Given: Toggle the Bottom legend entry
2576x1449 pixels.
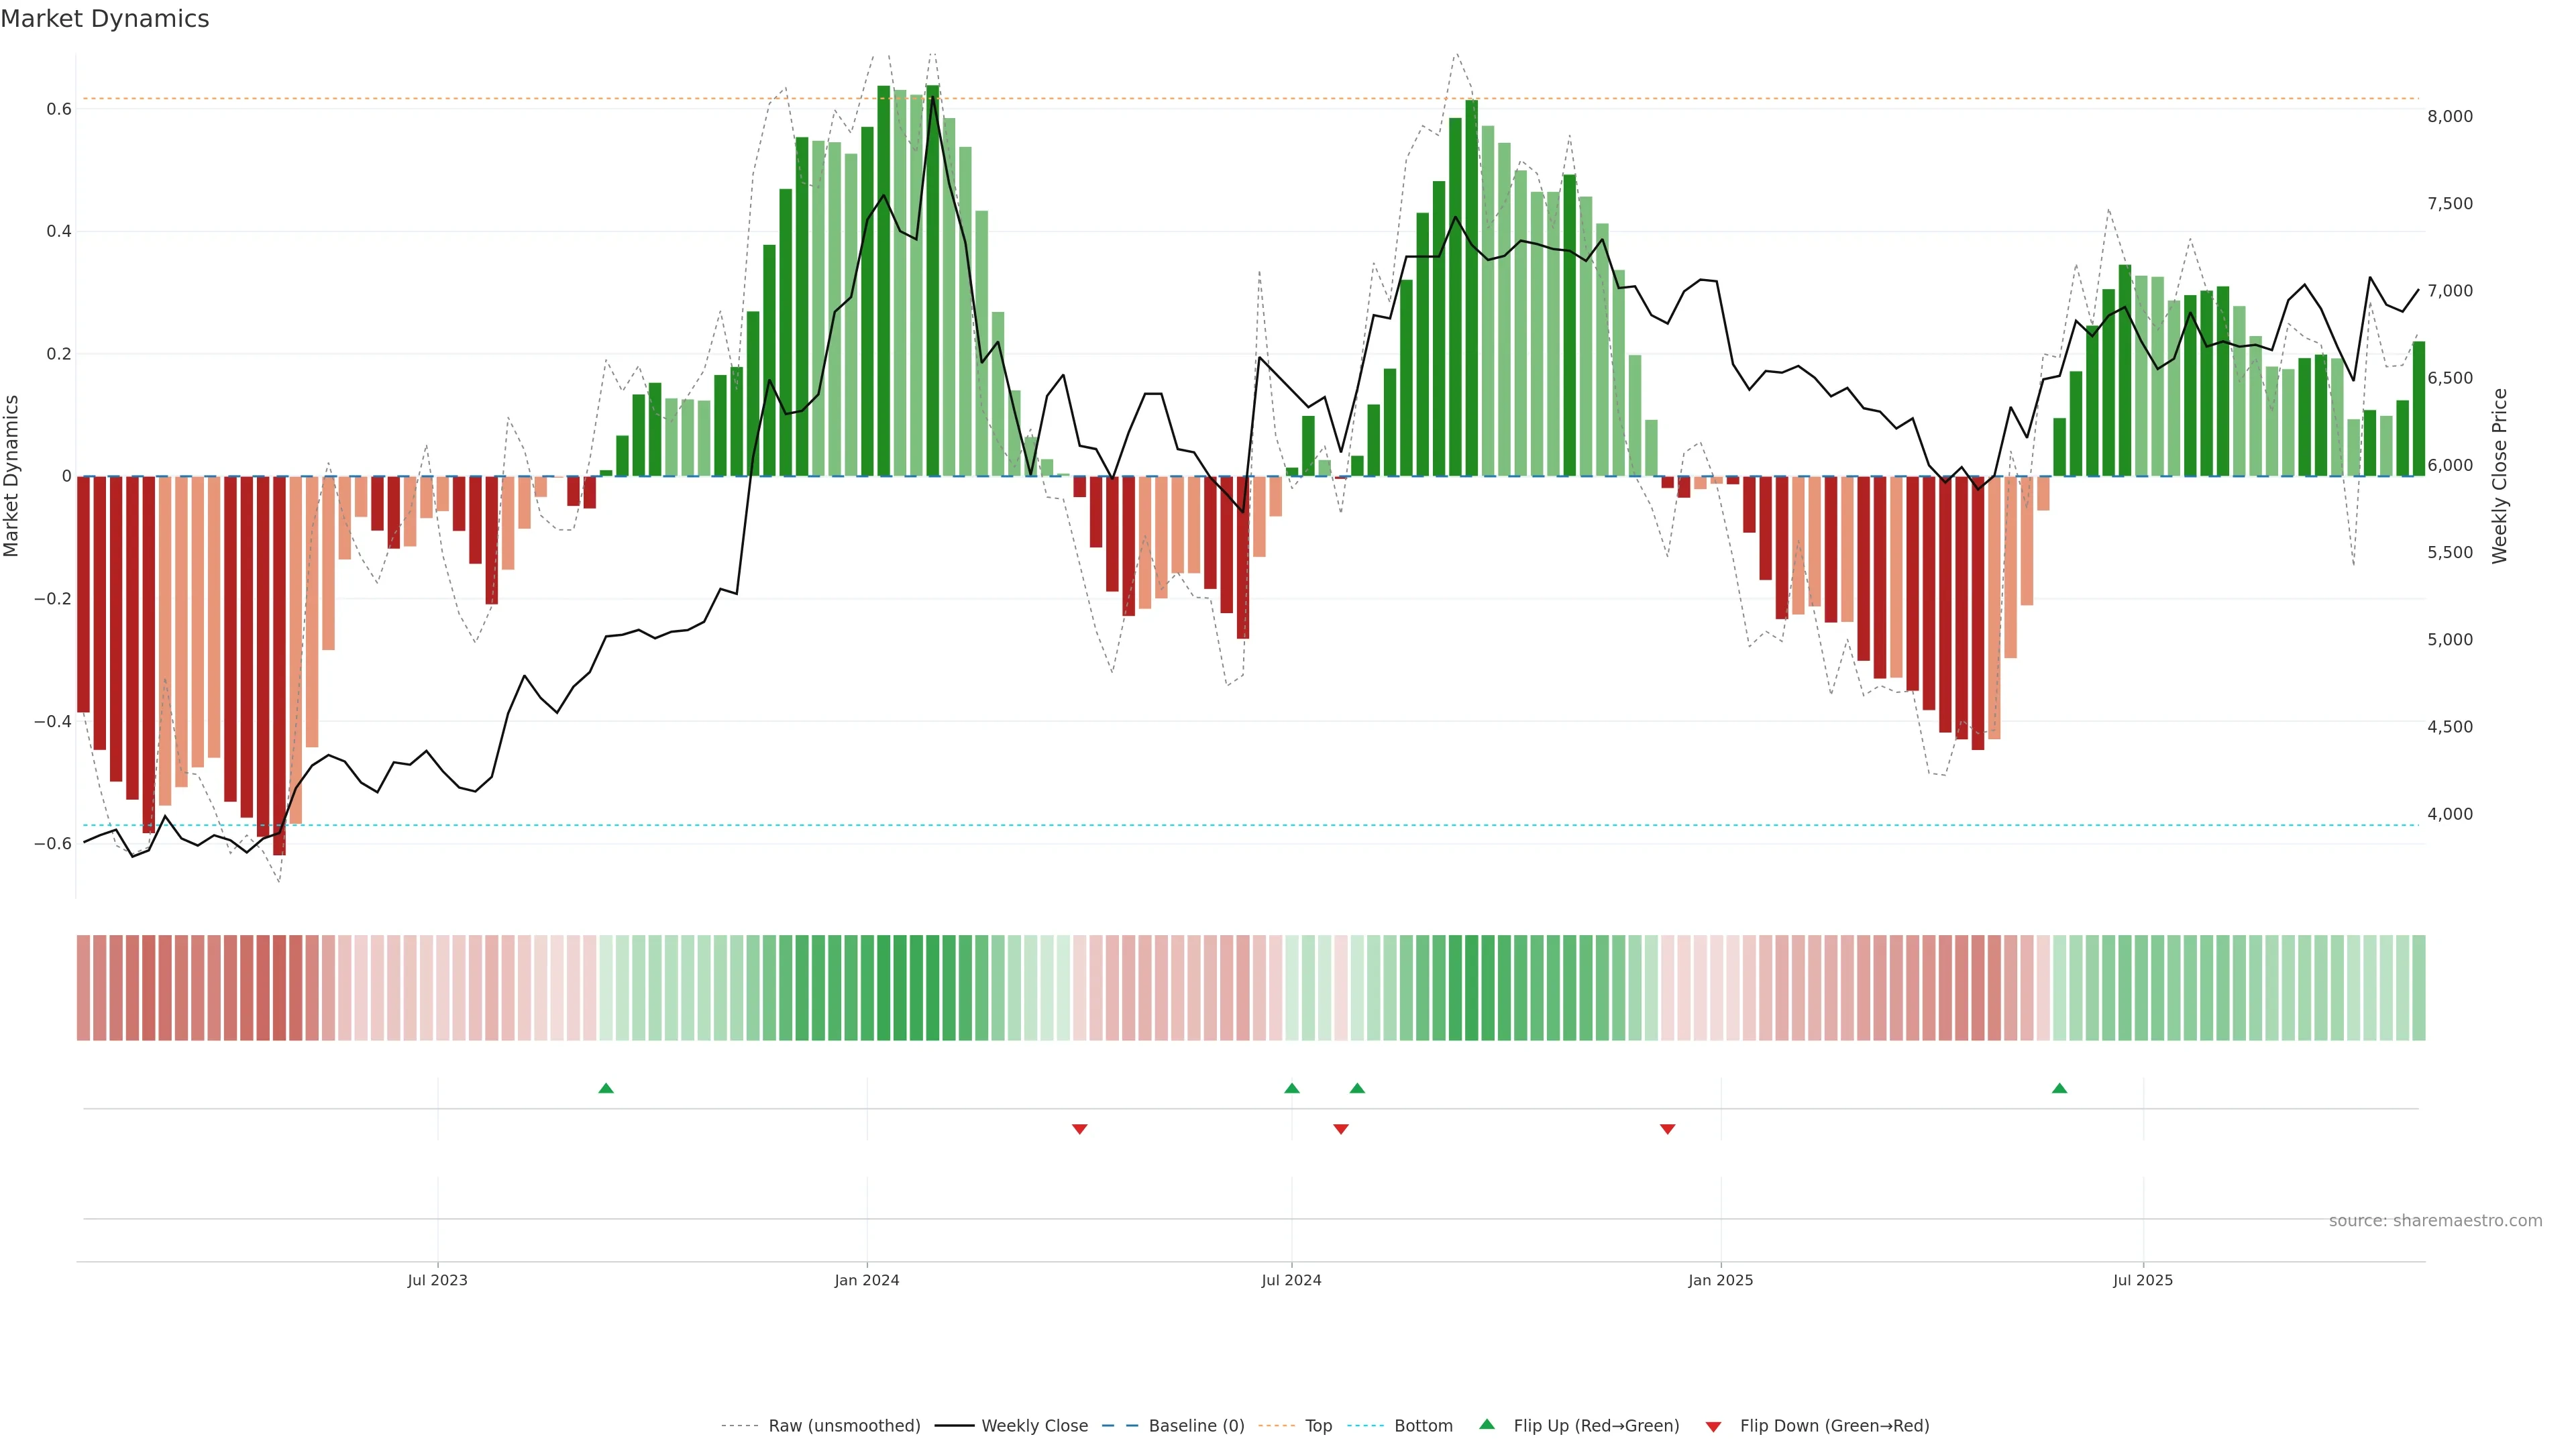Looking at the screenshot, I should [1423, 1425].
